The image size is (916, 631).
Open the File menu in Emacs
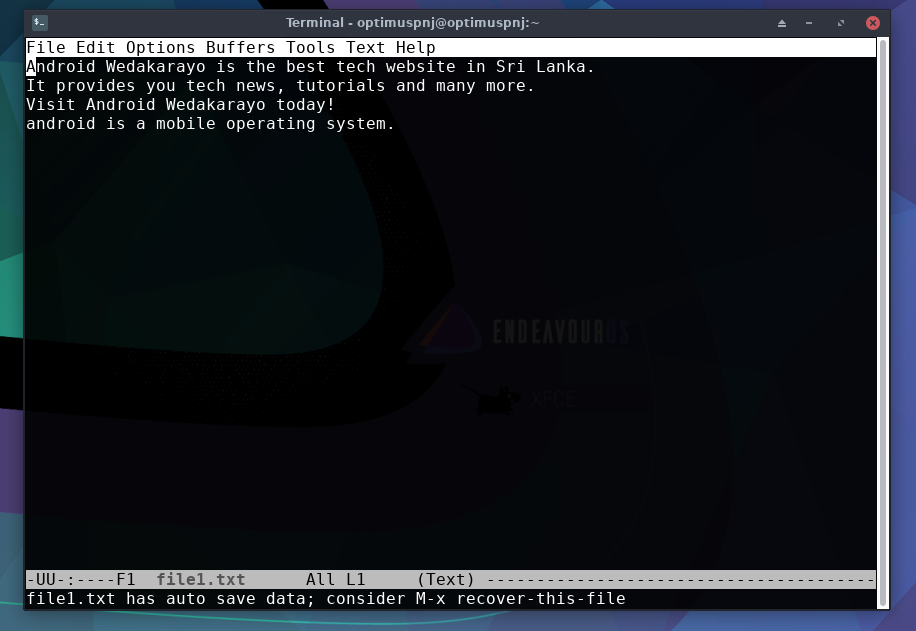coord(46,47)
